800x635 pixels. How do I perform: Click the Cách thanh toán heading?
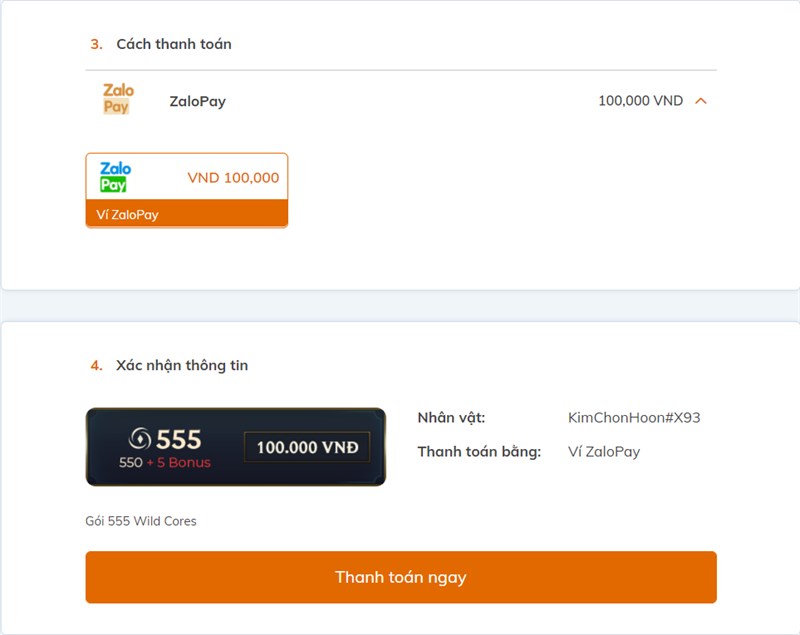click(x=174, y=44)
